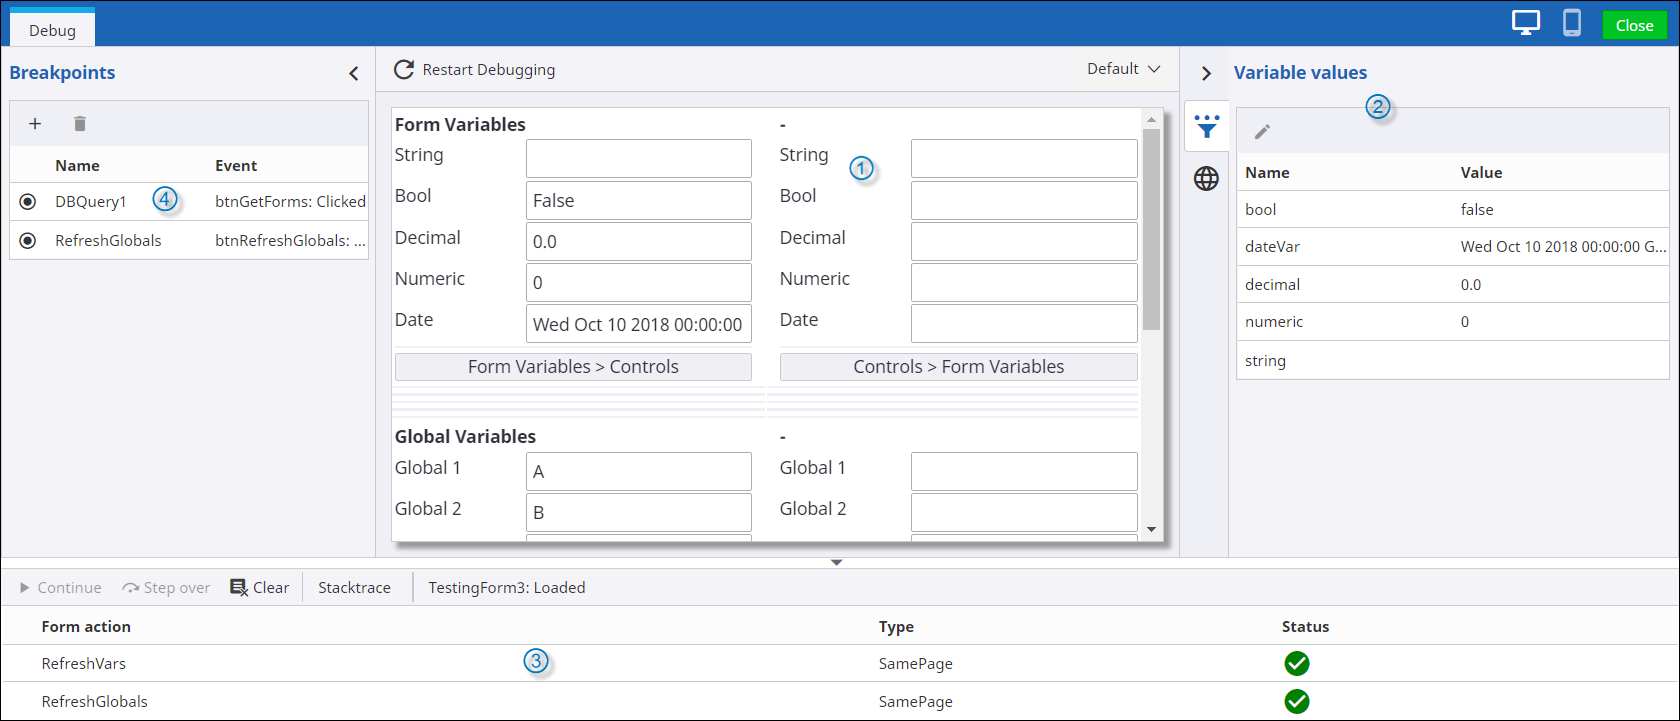Click the Form Variables > Controls button
The width and height of the screenshot is (1680, 721).
pyautogui.click(x=573, y=367)
